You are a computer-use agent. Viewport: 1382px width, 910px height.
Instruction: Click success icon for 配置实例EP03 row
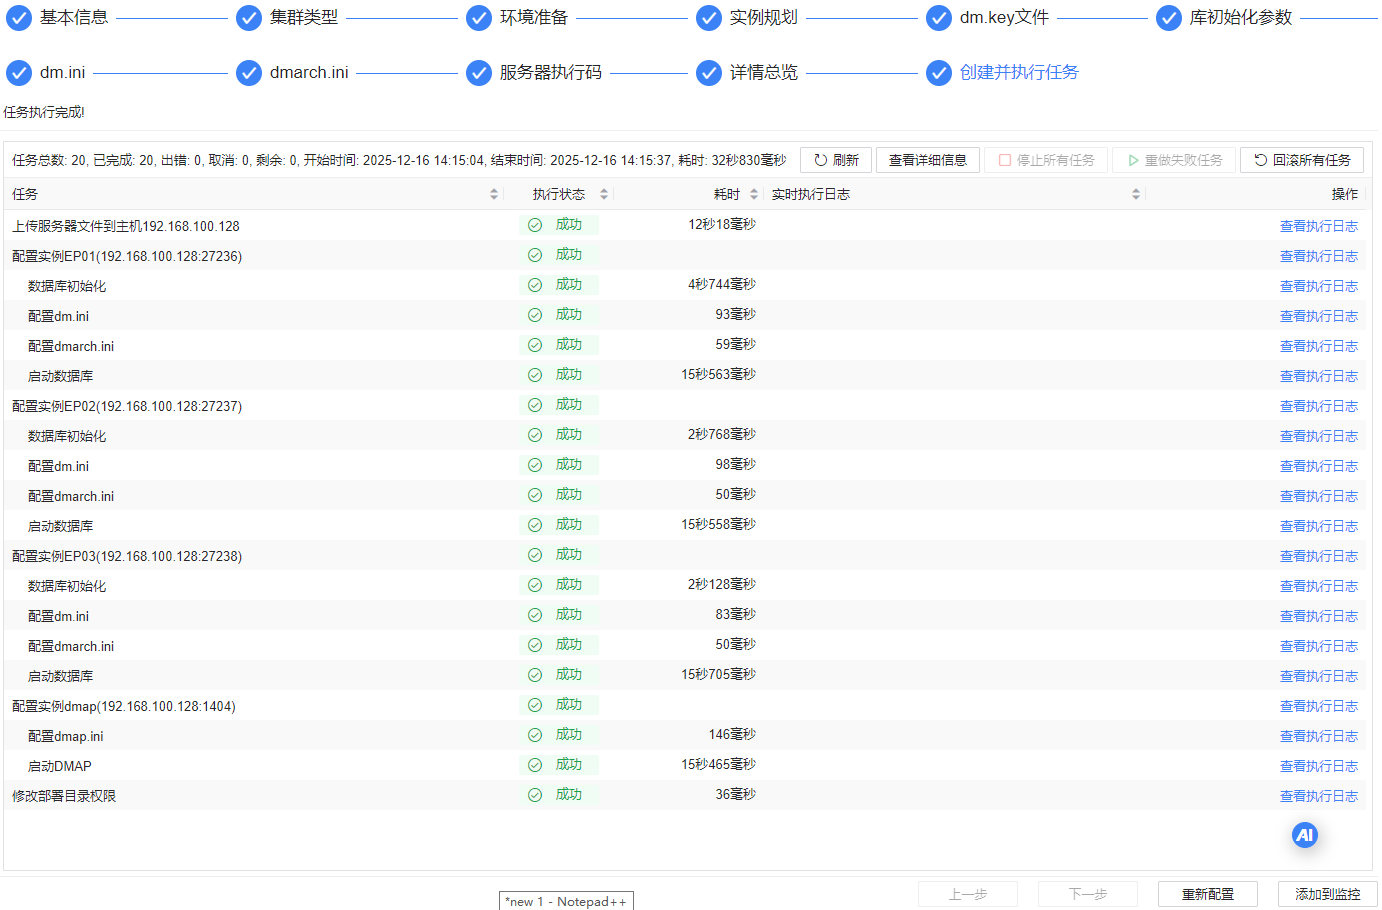tap(535, 555)
